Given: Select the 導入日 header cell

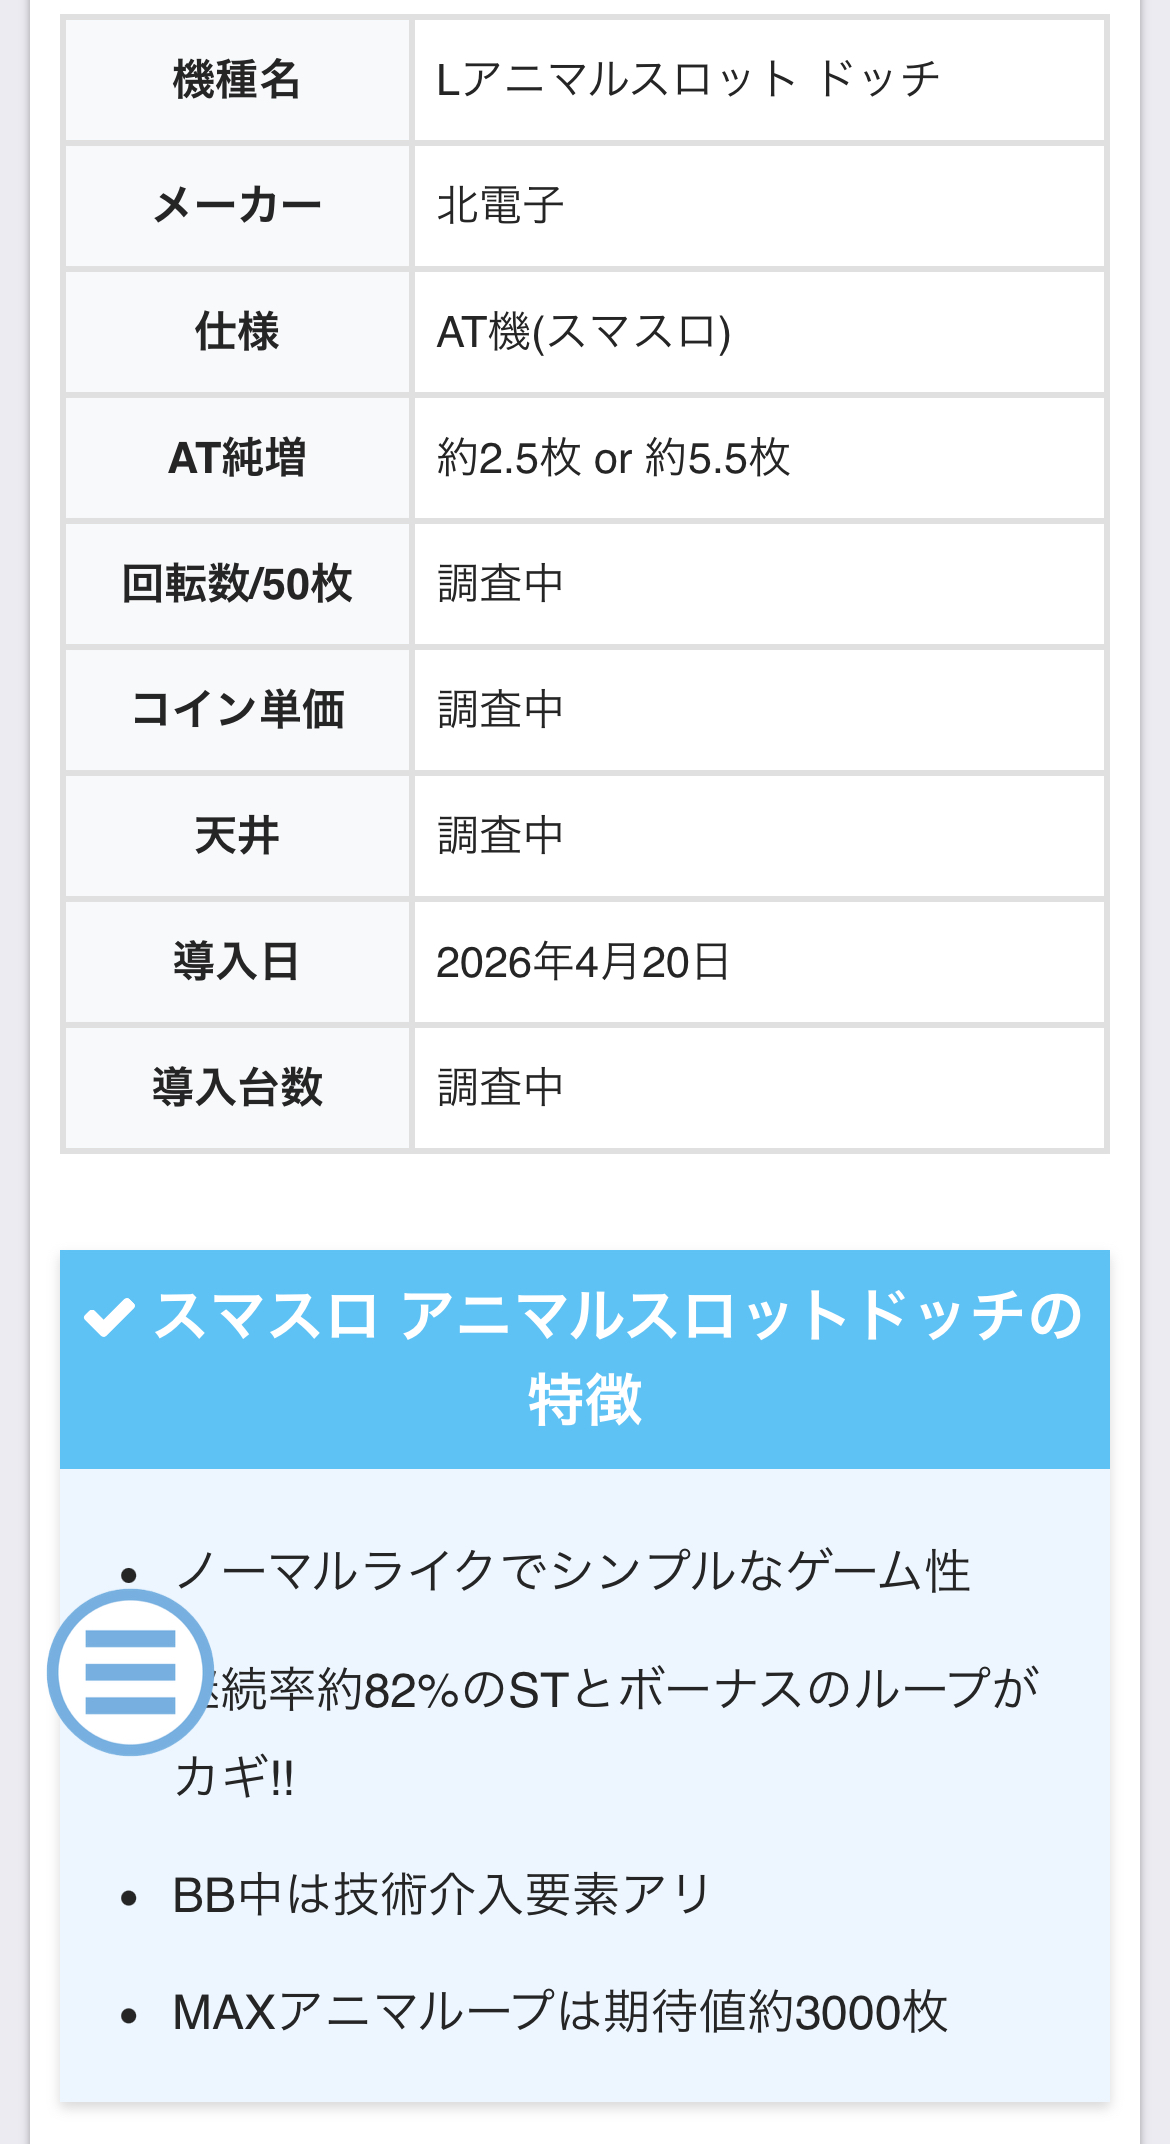Looking at the screenshot, I should point(237,962).
